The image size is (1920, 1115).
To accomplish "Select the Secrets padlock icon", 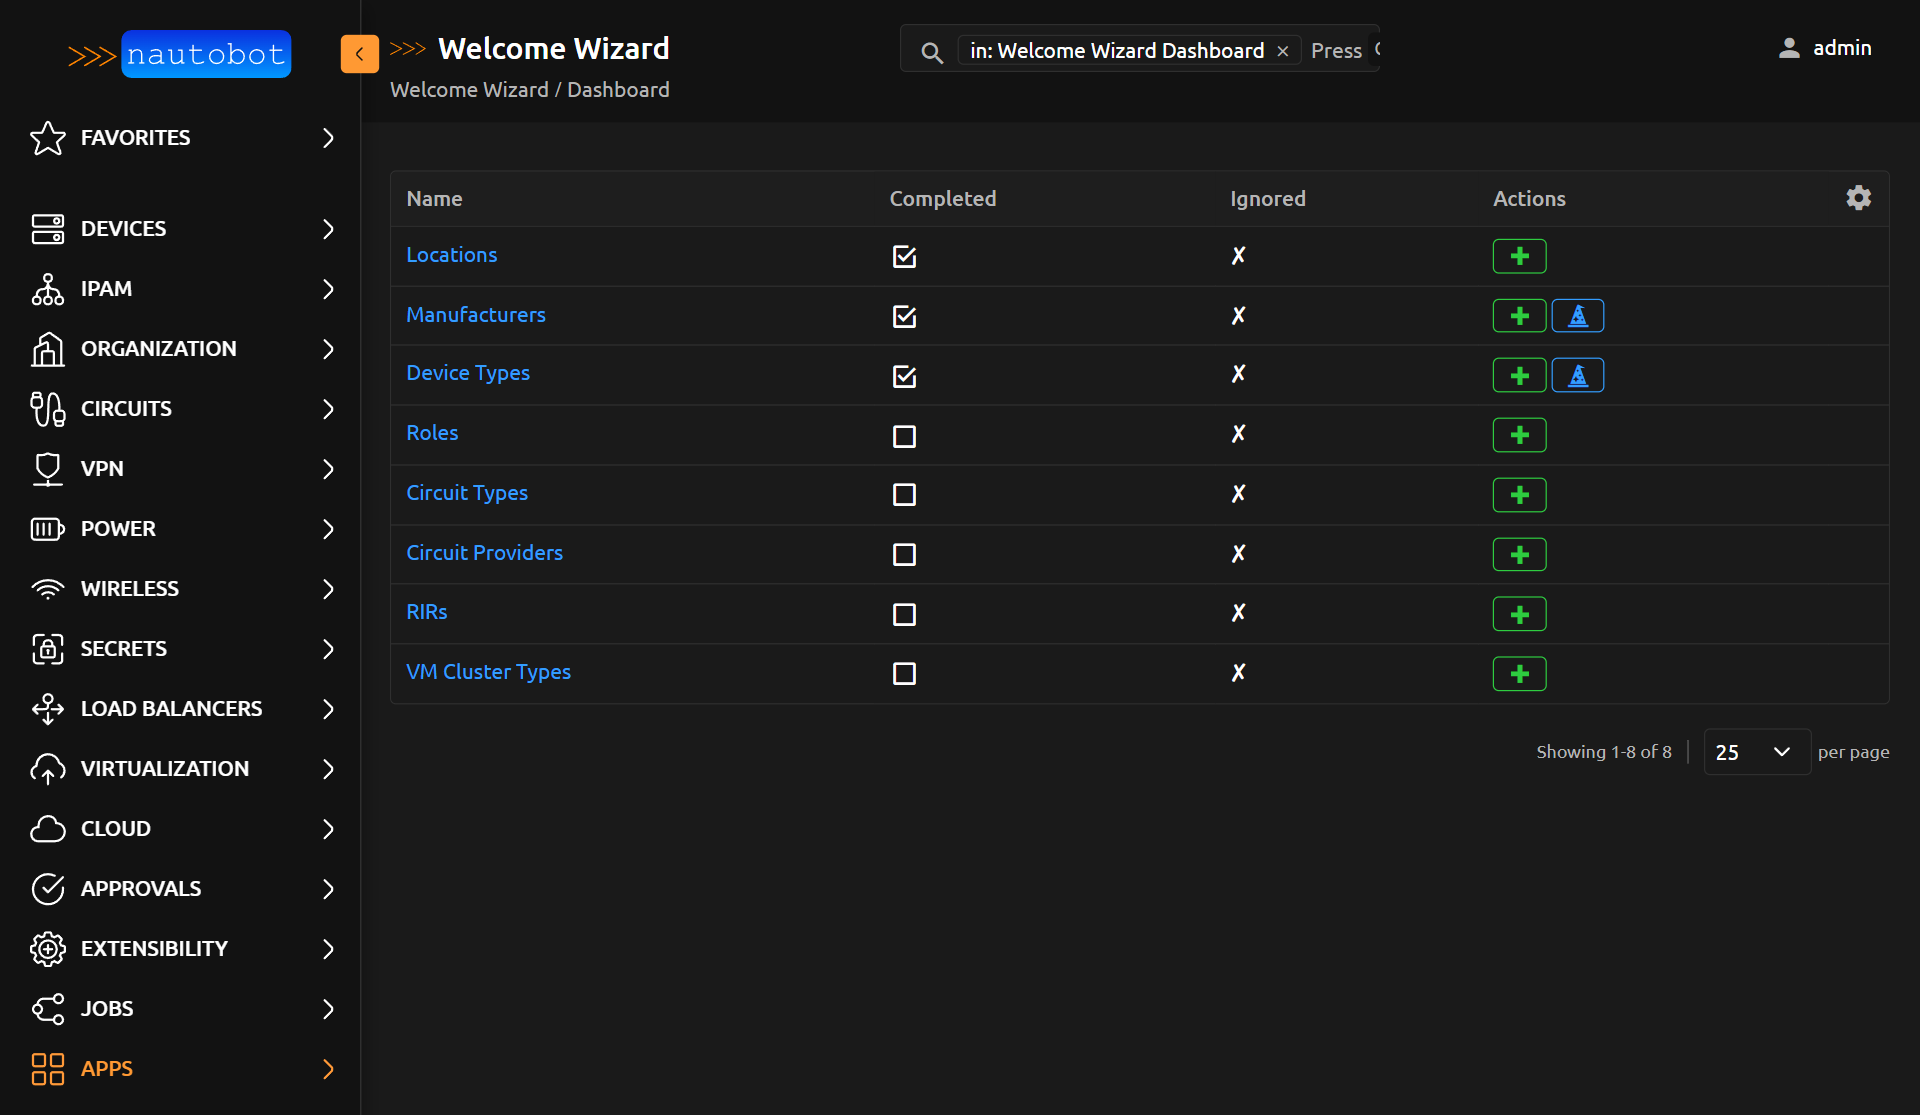I will click(x=47, y=648).
